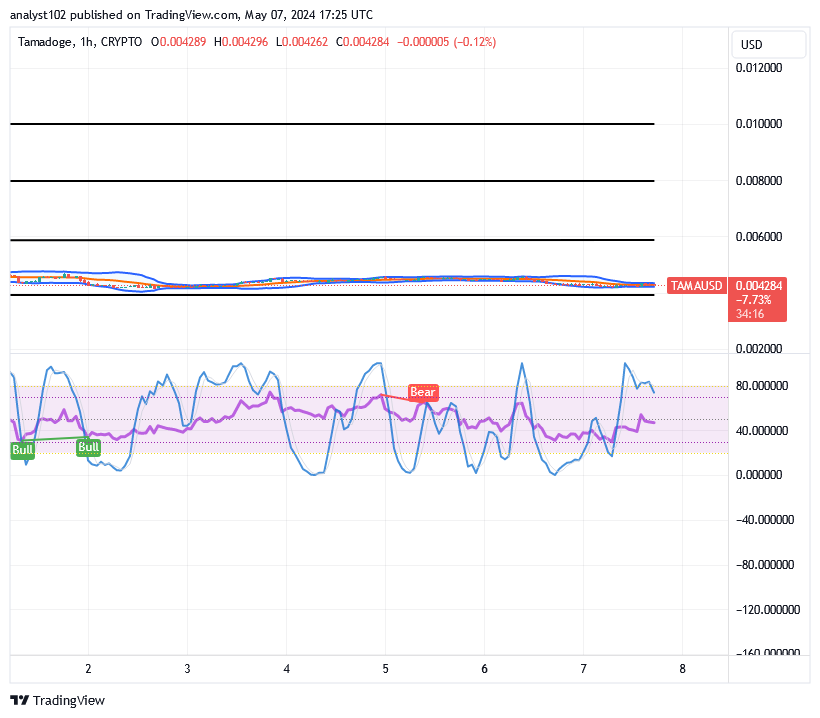Screen dimensions: 820x718
Task: Click the 0.008000 price axis label
Action: tap(759, 181)
